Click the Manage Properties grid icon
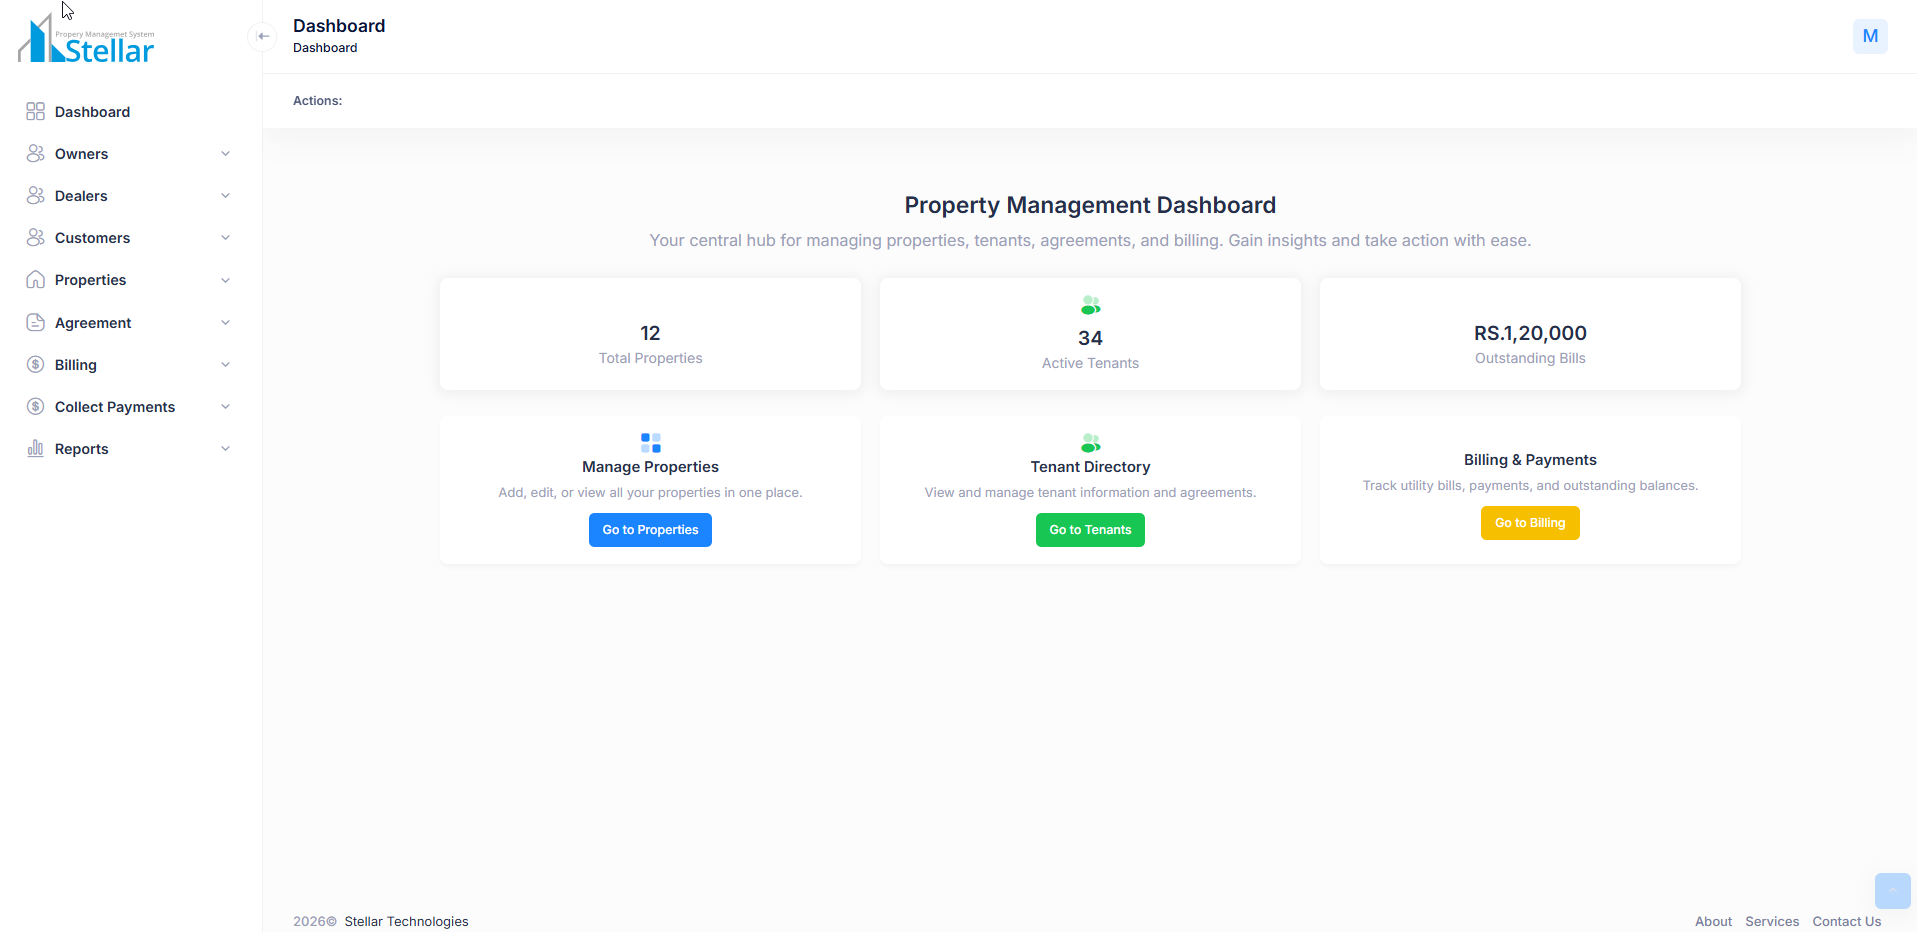The width and height of the screenshot is (1917, 932). click(650, 443)
